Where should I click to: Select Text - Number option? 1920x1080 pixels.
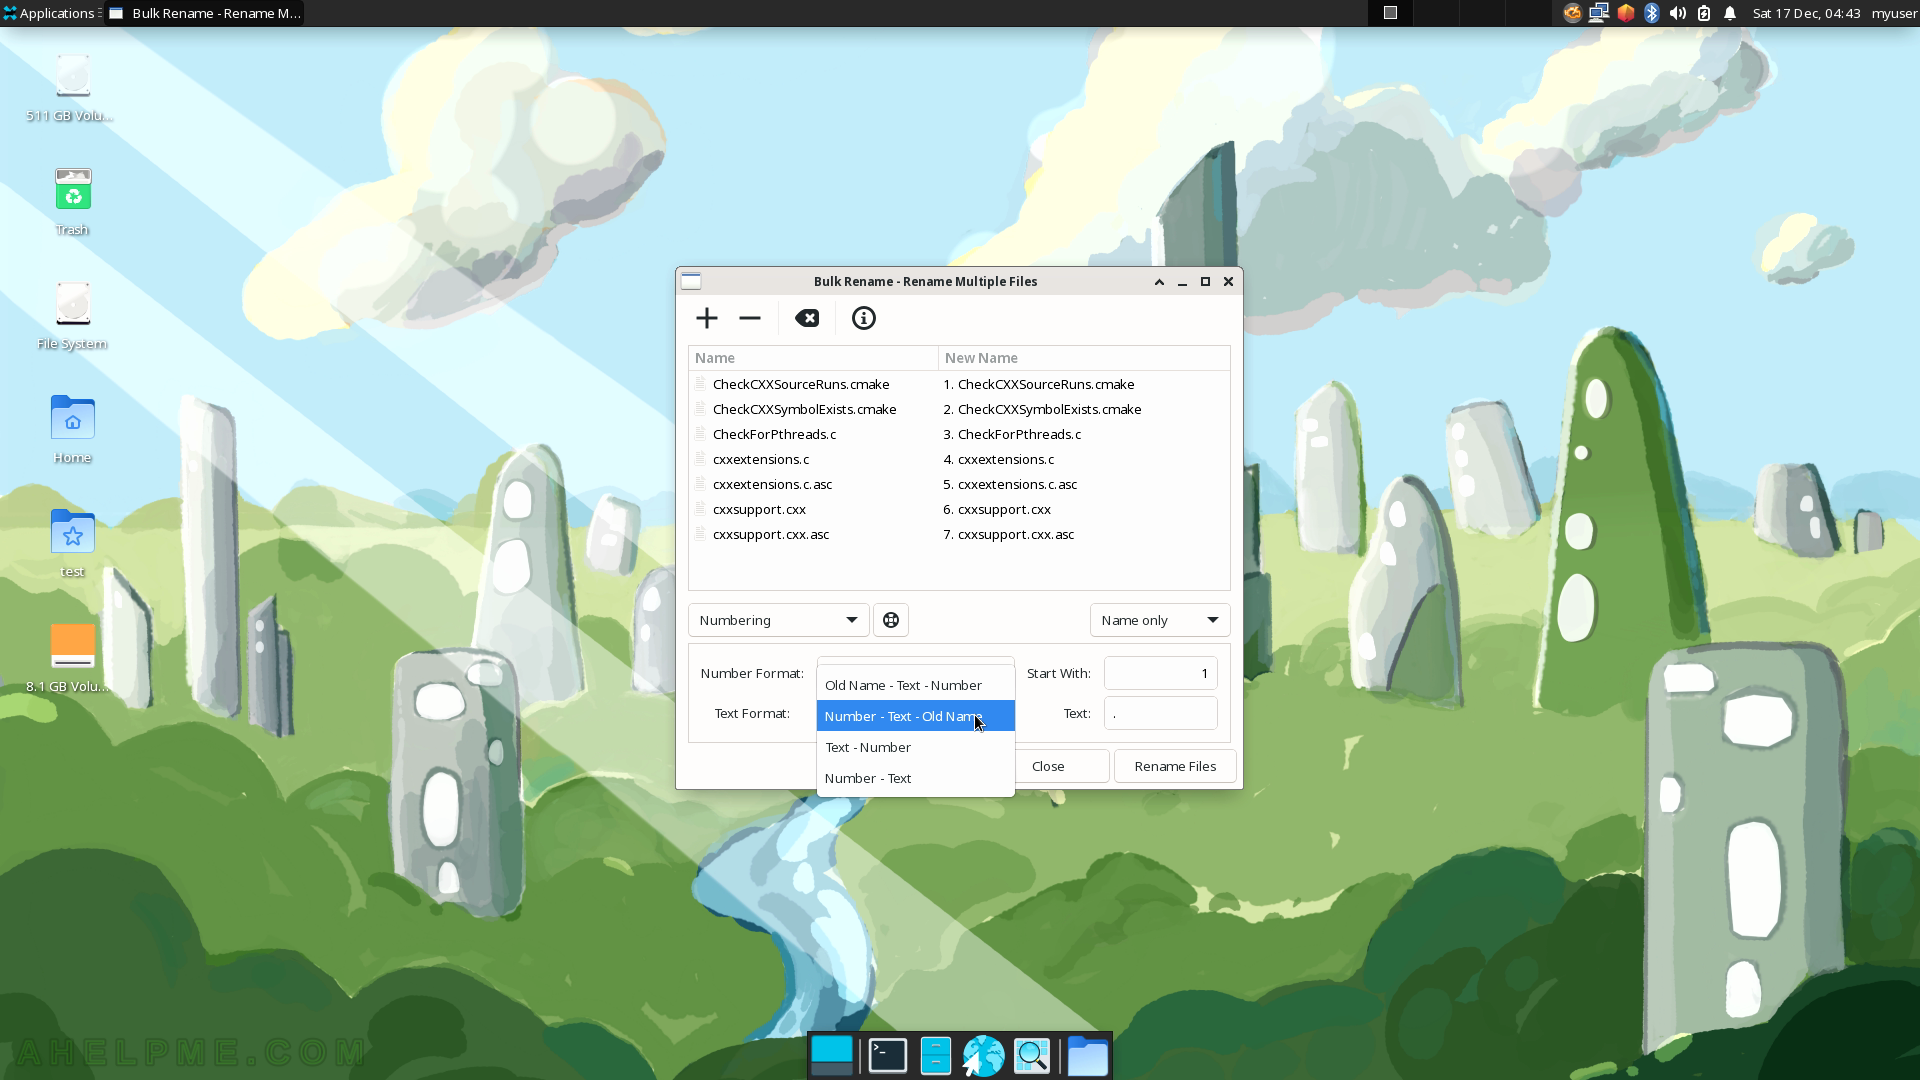[x=916, y=747]
